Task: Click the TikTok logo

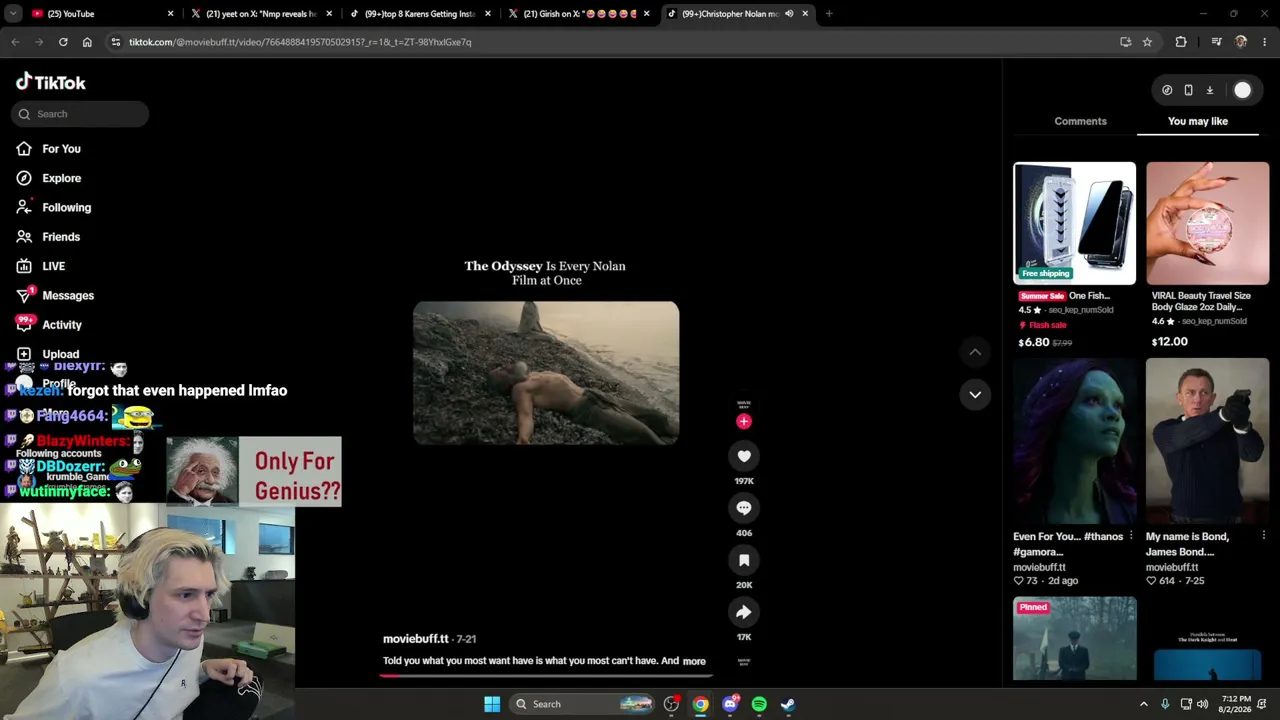Action: pyautogui.click(x=51, y=82)
